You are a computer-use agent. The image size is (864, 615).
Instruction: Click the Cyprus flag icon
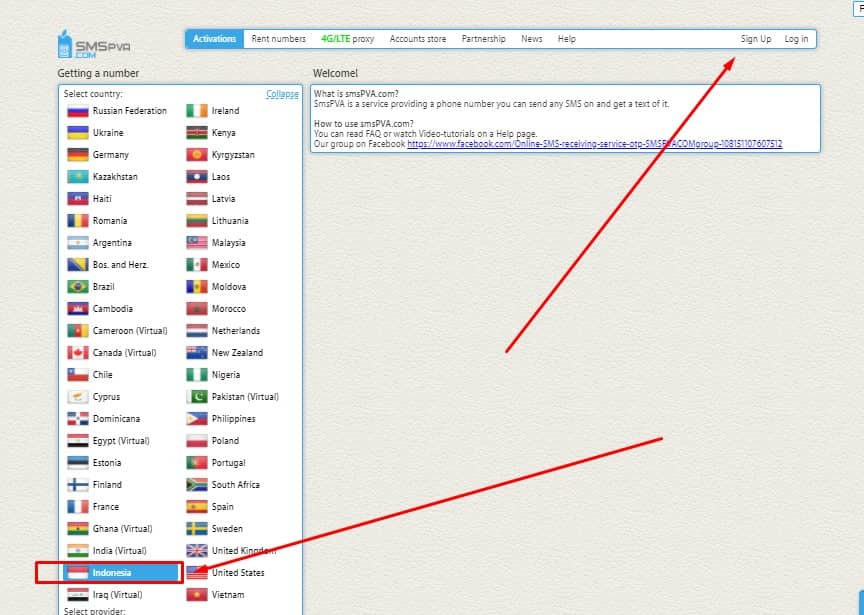point(78,397)
